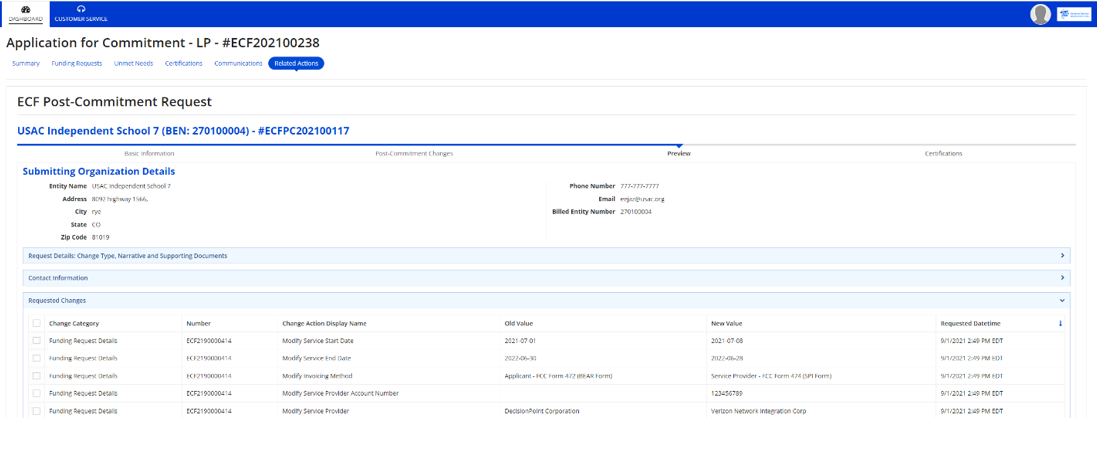Click the organization logo in top right
Viewport: 1097px width, 456px height.
(x=1074, y=14)
